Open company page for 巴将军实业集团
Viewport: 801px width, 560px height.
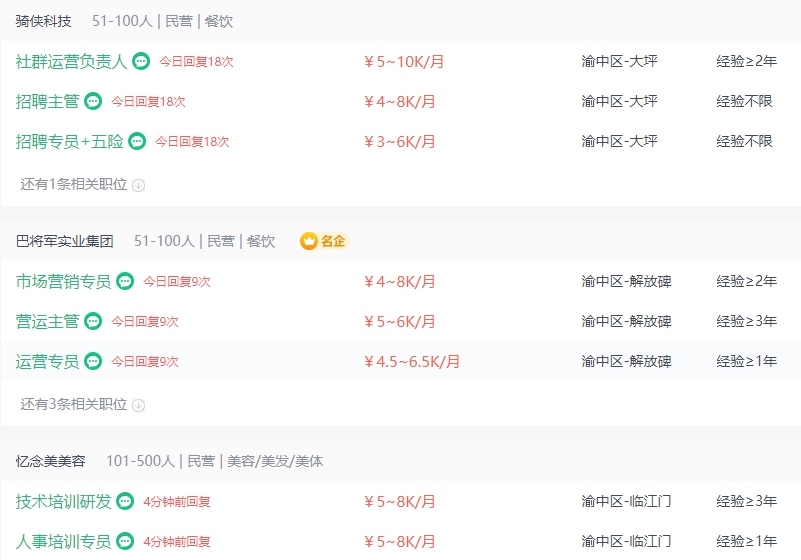coord(64,241)
